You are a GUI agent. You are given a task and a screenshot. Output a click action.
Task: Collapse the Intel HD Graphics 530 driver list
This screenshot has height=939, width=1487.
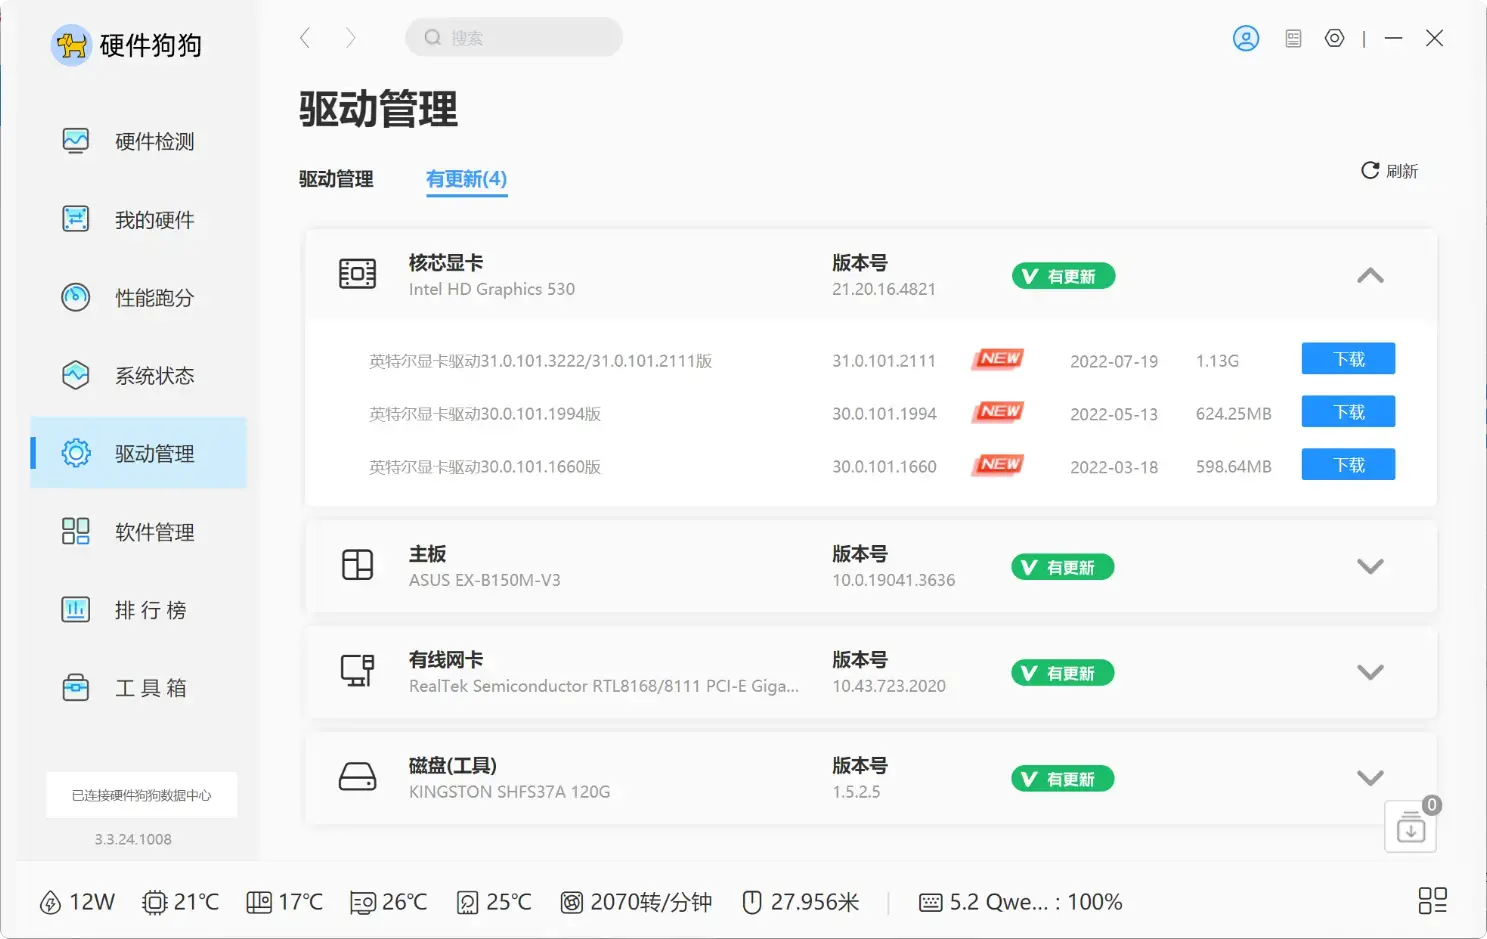coord(1369,275)
